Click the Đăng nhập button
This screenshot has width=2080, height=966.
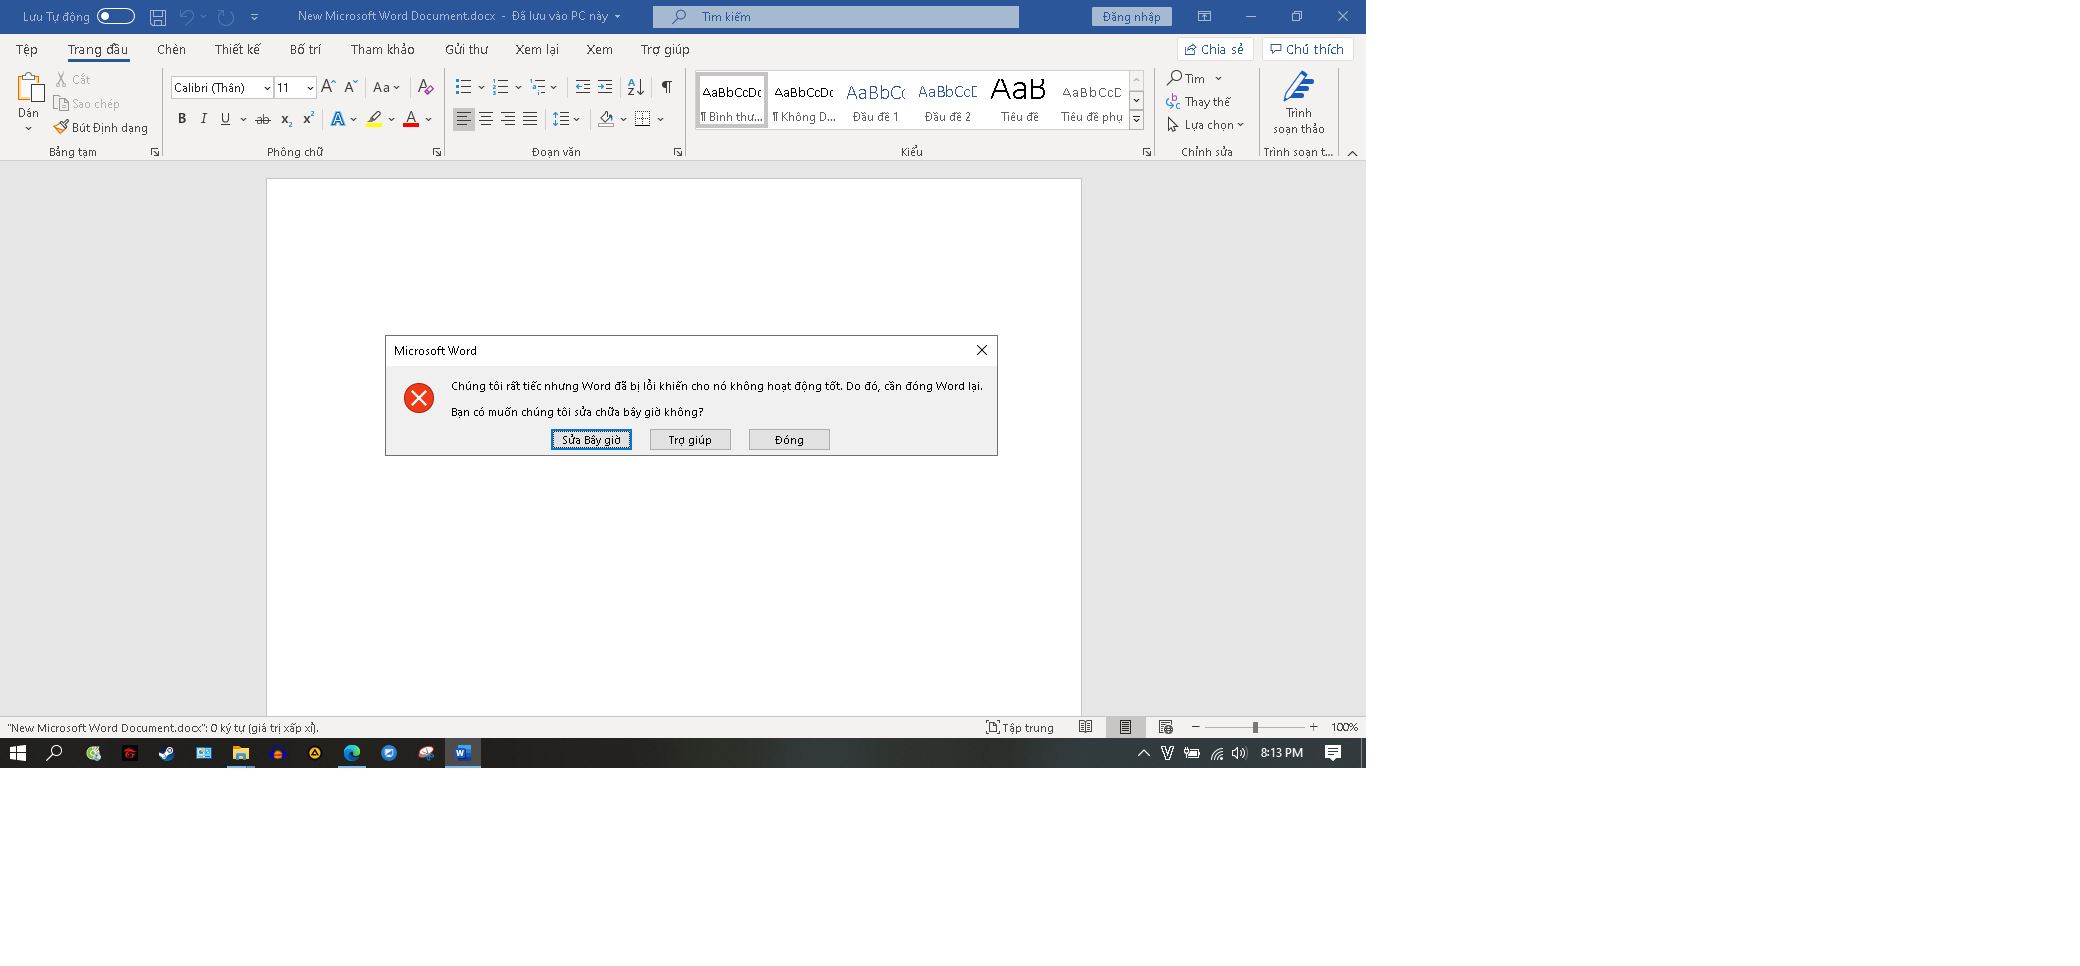1132,17
